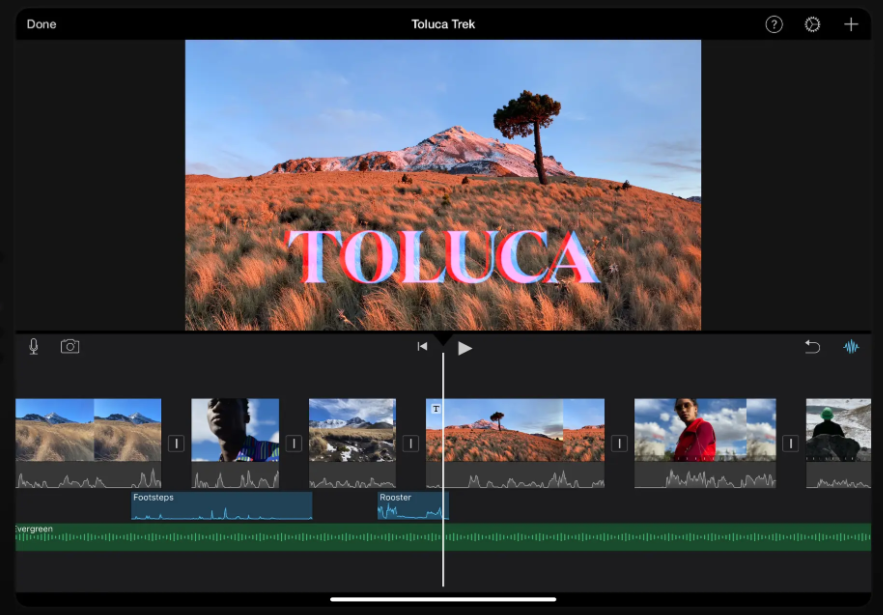Viewport: 883px width, 615px height.
Task: Tap the Toluca Trek project title
Action: click(442, 24)
